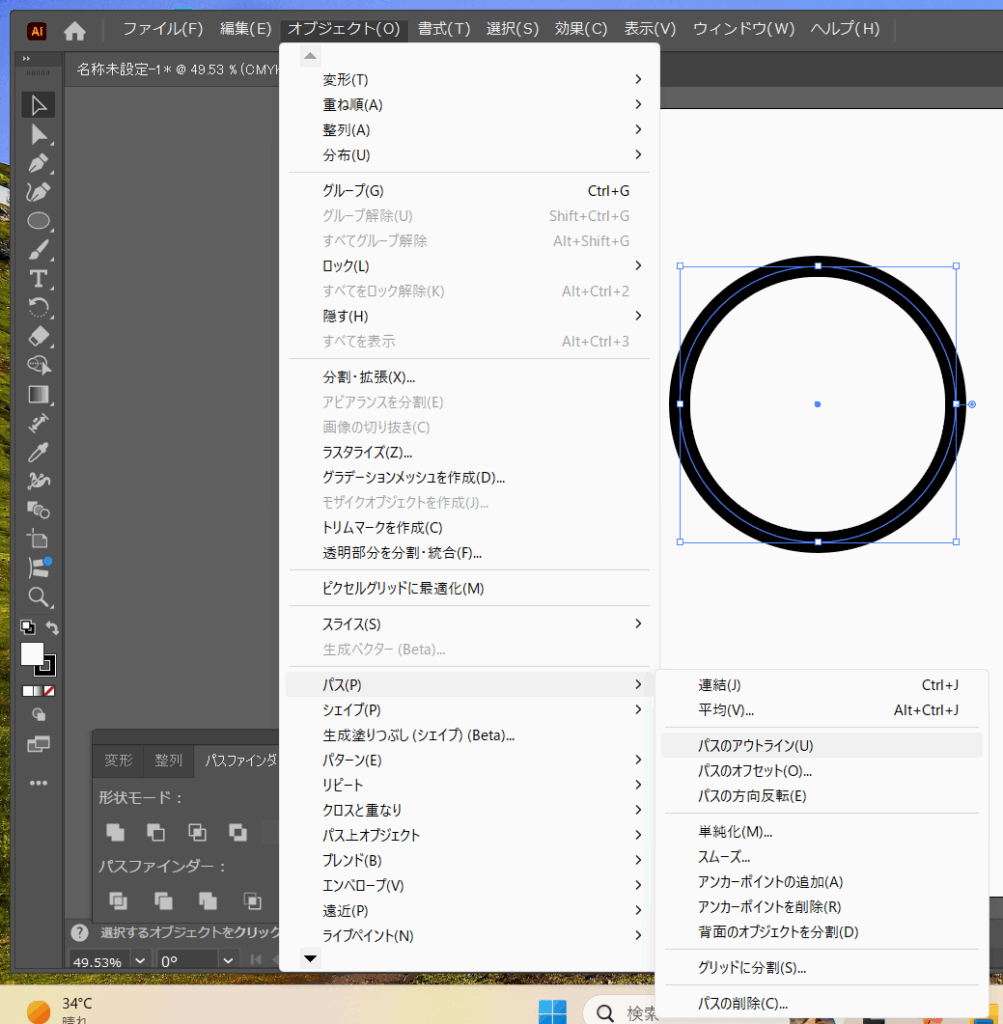Screen dimensions: 1003x1024
Task: Open the rotation angle dropdown
Action: coord(228,962)
